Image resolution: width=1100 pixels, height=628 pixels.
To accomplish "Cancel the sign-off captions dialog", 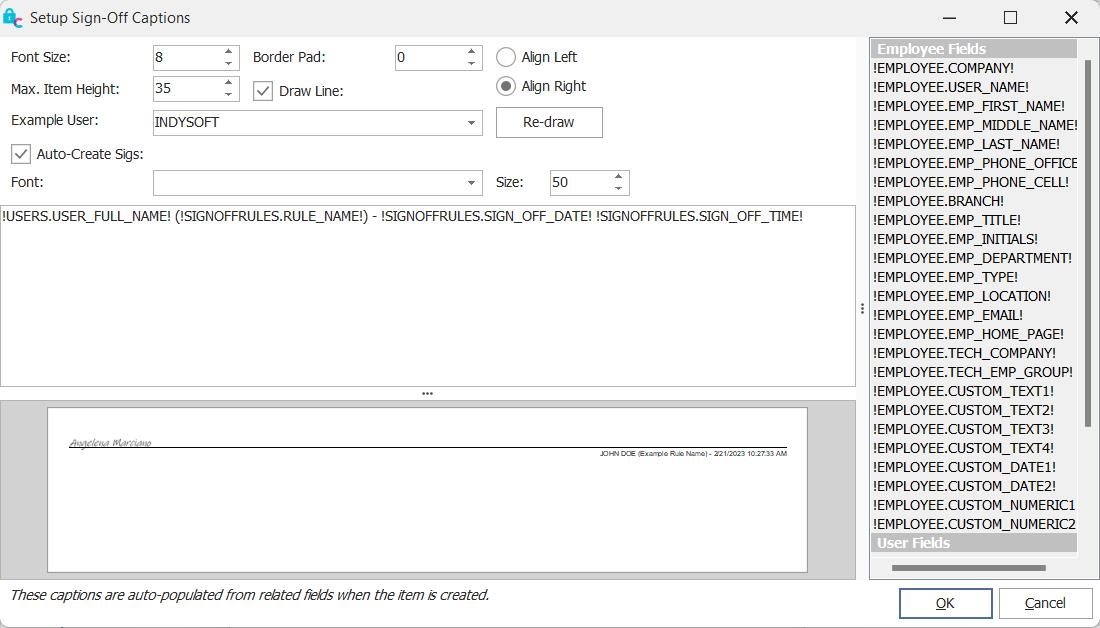I will (1045, 603).
